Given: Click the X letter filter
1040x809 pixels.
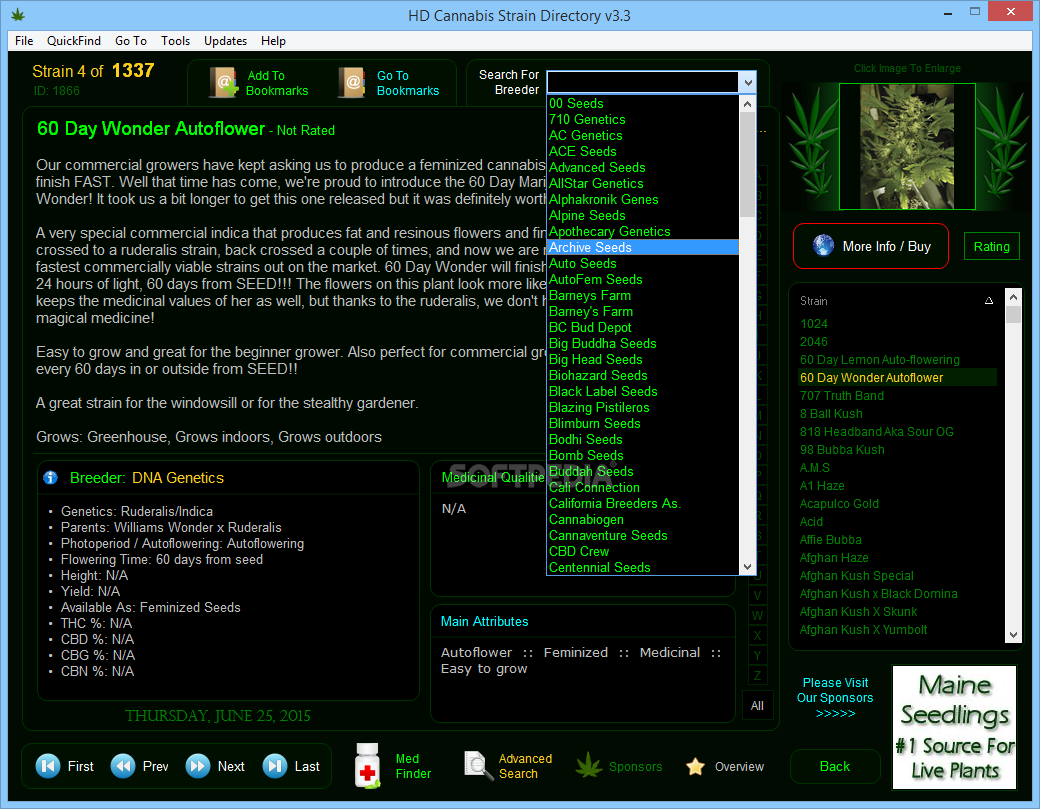Looking at the screenshot, I should [x=757, y=635].
